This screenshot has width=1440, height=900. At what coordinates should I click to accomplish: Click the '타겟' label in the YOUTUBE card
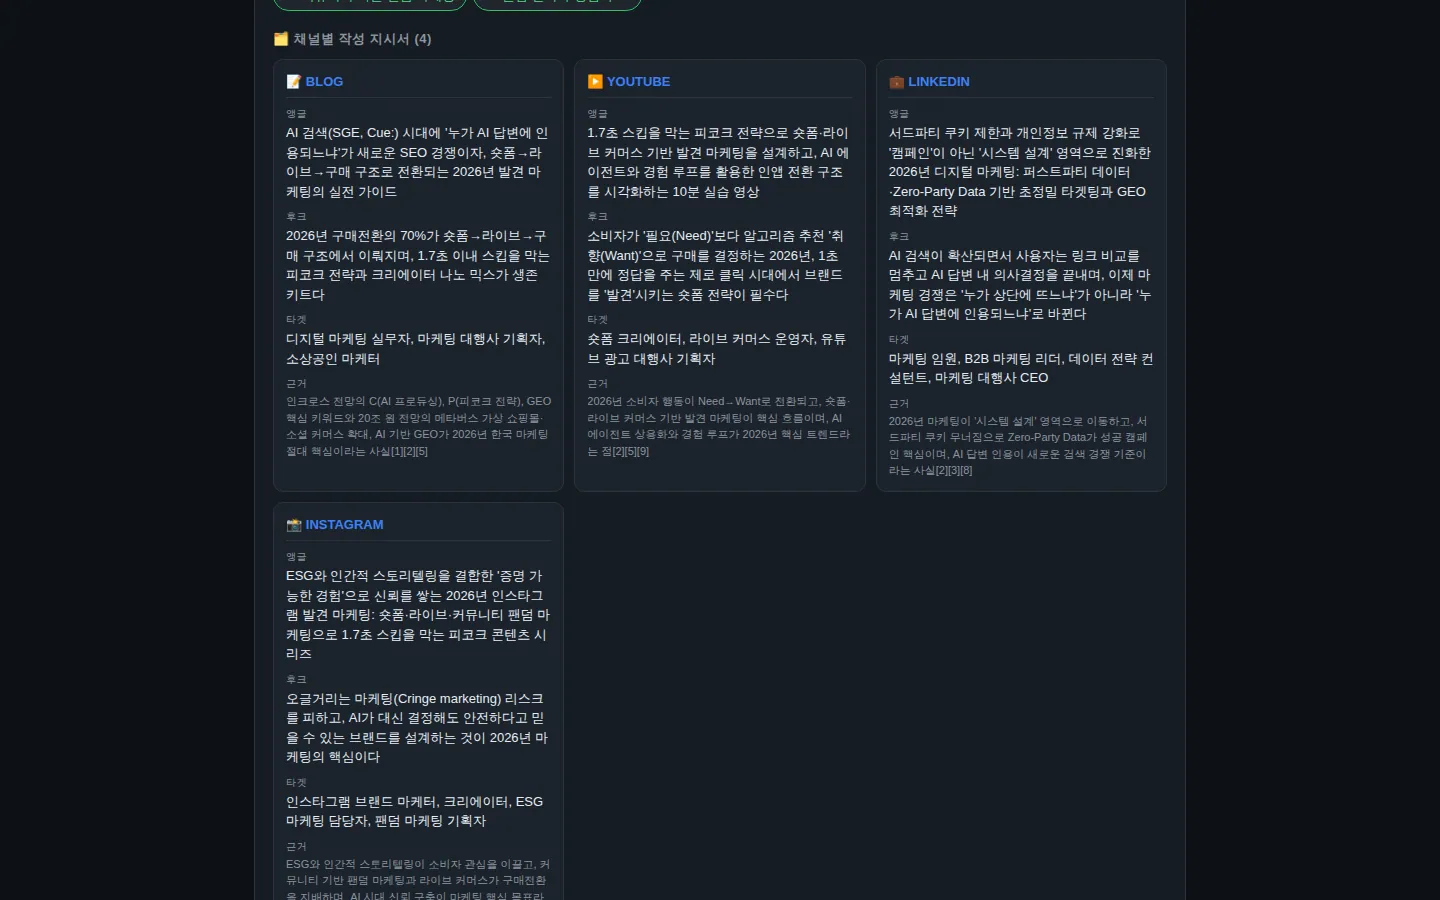(597, 320)
